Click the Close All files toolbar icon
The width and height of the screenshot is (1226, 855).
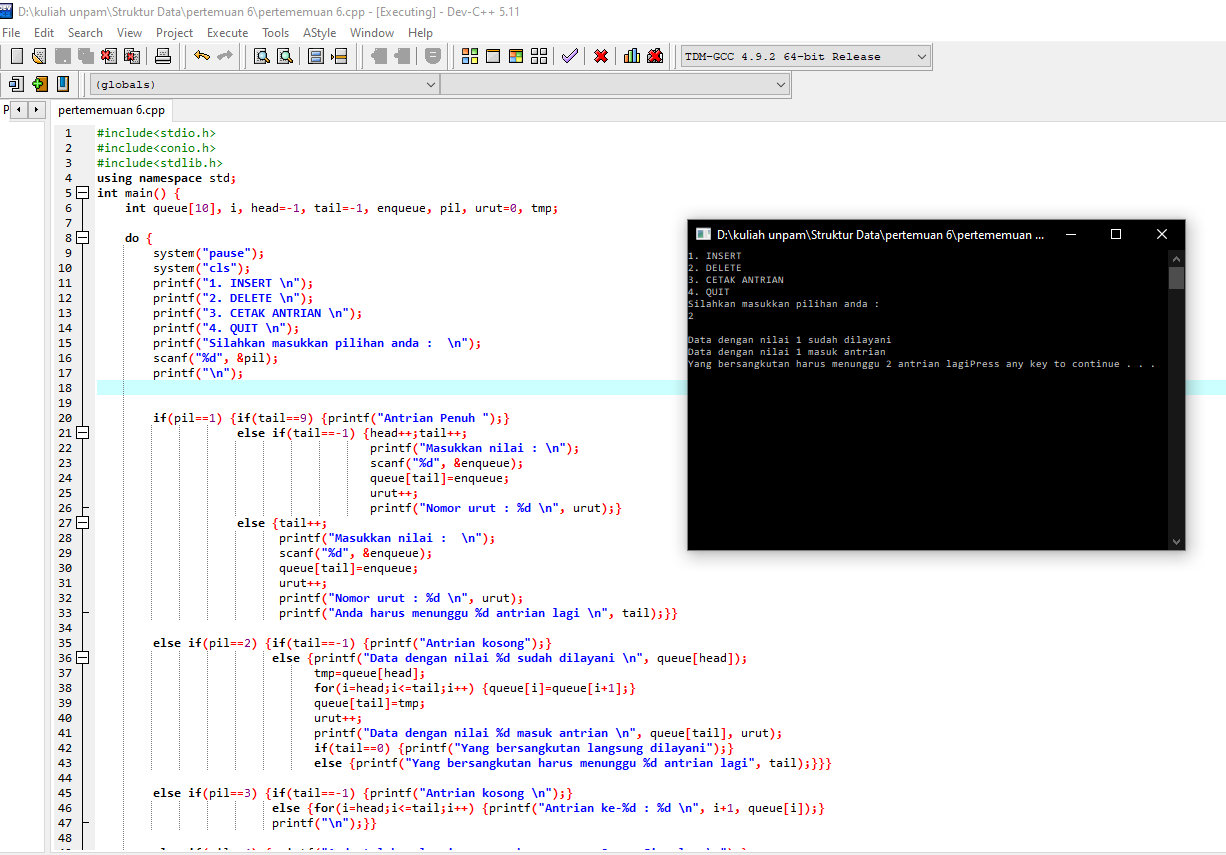(x=132, y=56)
